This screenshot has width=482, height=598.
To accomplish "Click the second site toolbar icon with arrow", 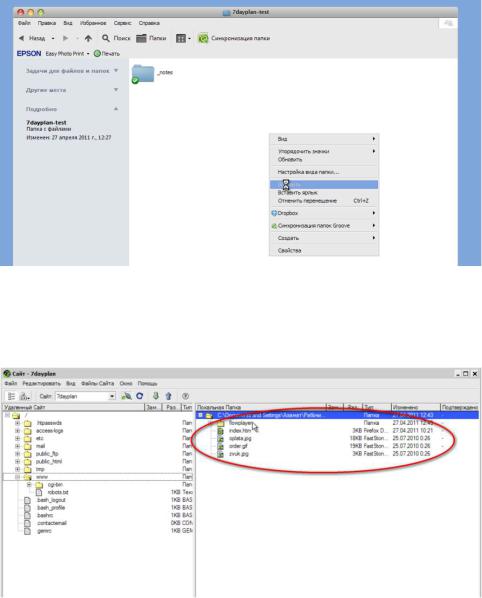I will coord(24,396).
